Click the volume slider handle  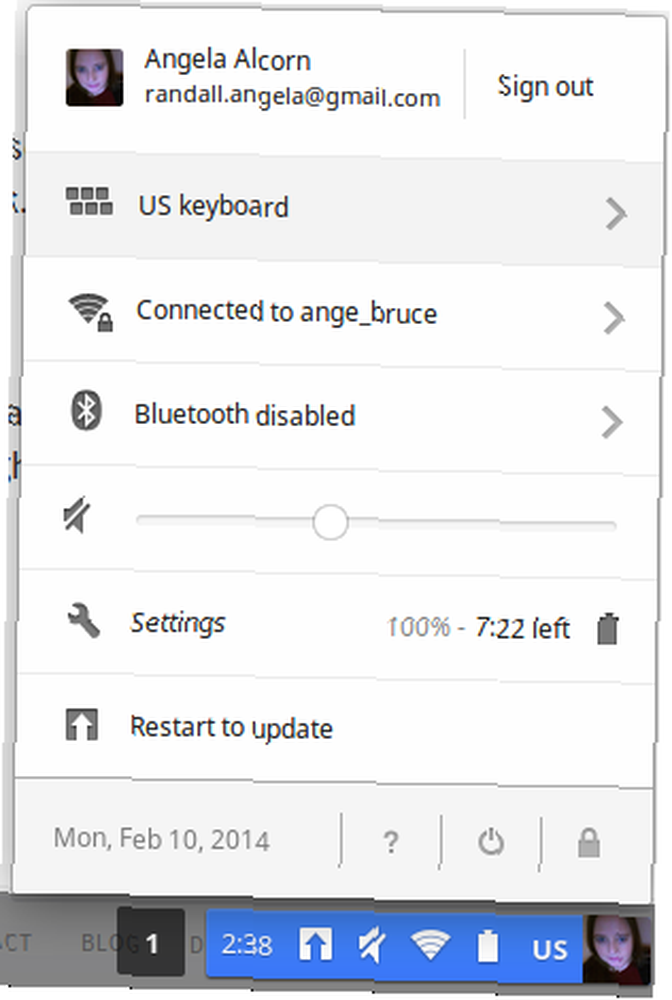330,522
